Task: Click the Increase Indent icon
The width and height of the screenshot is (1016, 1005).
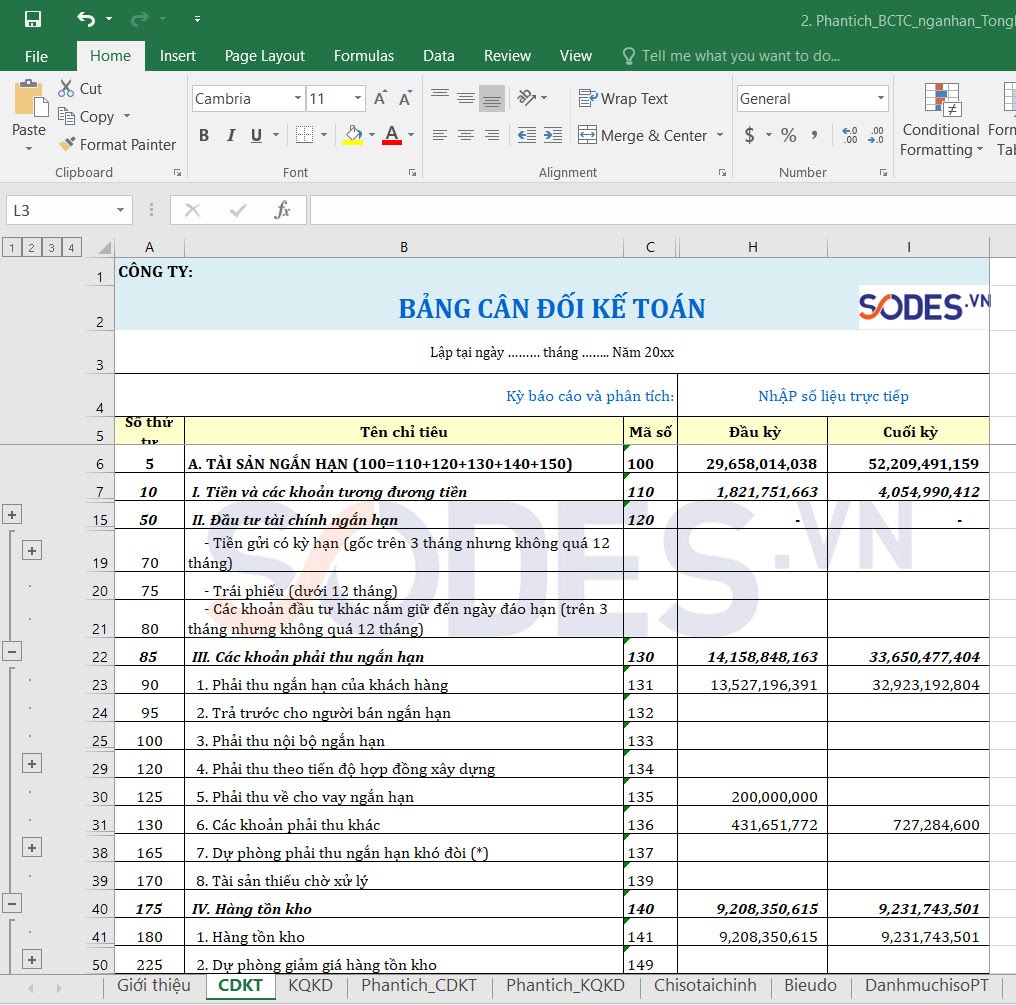Action: pyautogui.click(x=552, y=135)
